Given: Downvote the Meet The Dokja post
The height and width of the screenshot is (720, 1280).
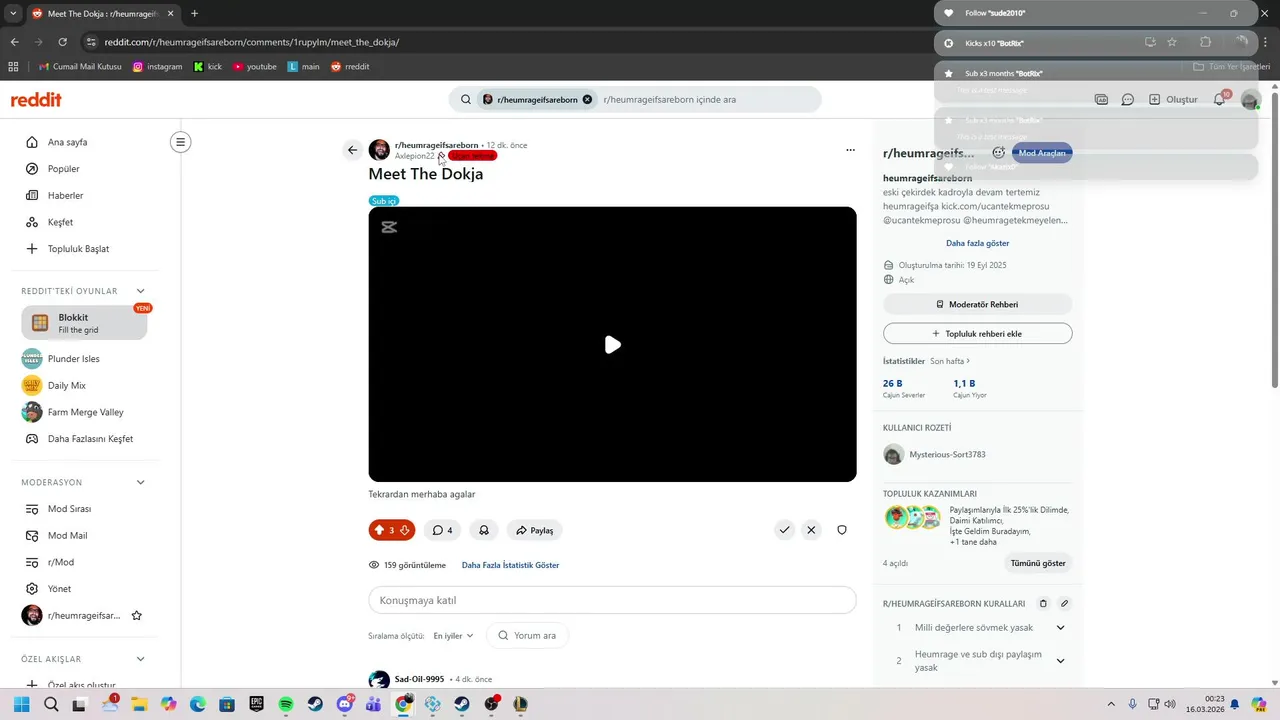Looking at the screenshot, I should pyautogui.click(x=405, y=530).
